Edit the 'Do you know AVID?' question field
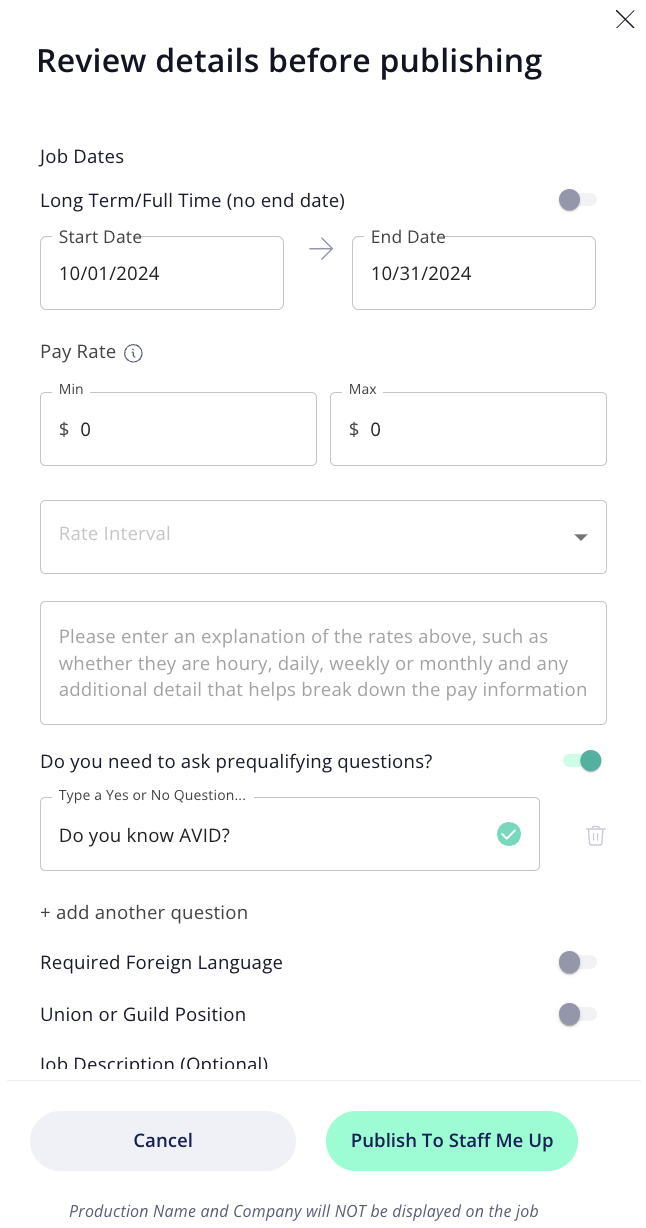 click(x=290, y=834)
